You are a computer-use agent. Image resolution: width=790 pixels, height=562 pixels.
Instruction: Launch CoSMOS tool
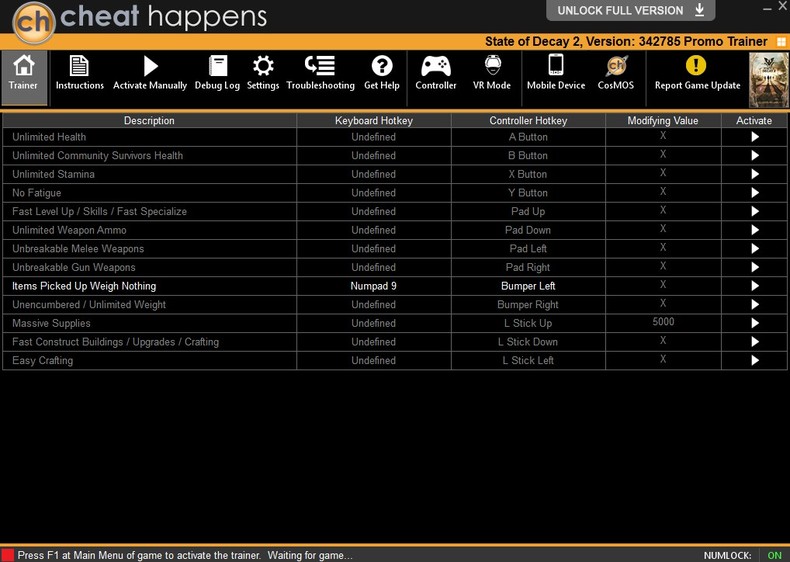616,73
